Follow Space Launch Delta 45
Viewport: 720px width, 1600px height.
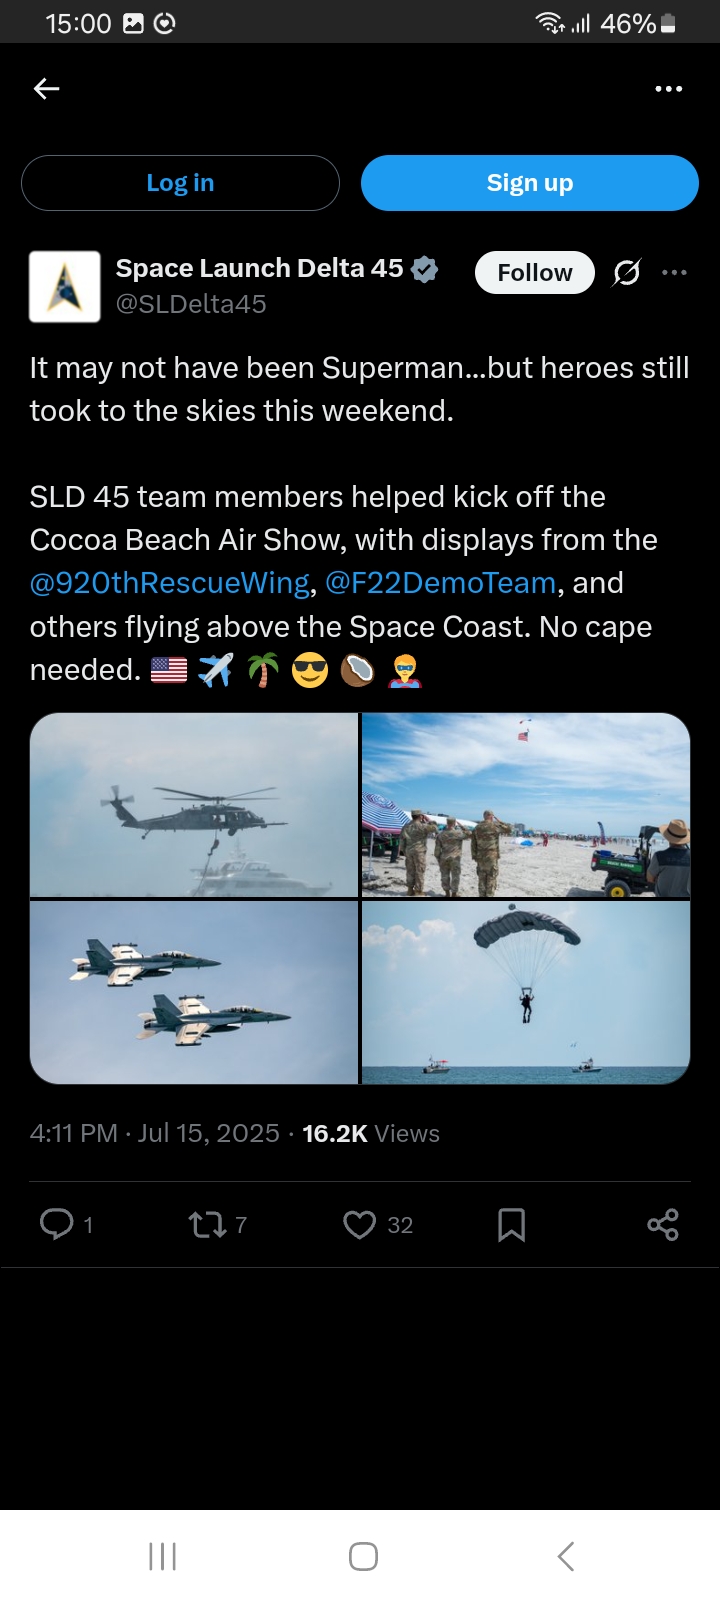pos(535,272)
